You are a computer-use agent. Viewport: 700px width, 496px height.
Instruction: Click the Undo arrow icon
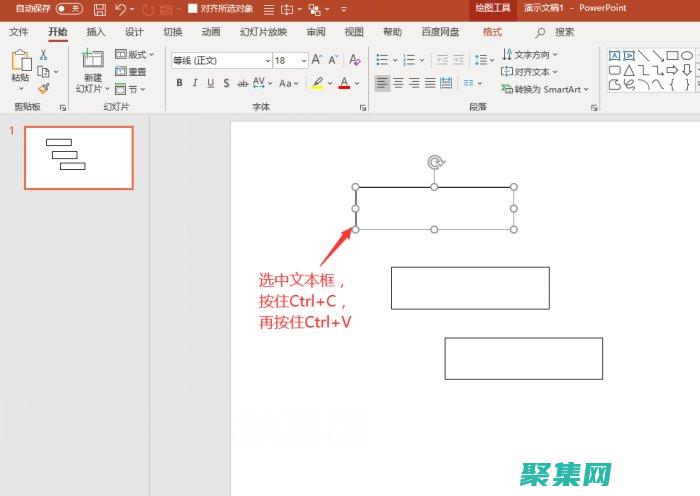pyautogui.click(x=121, y=9)
